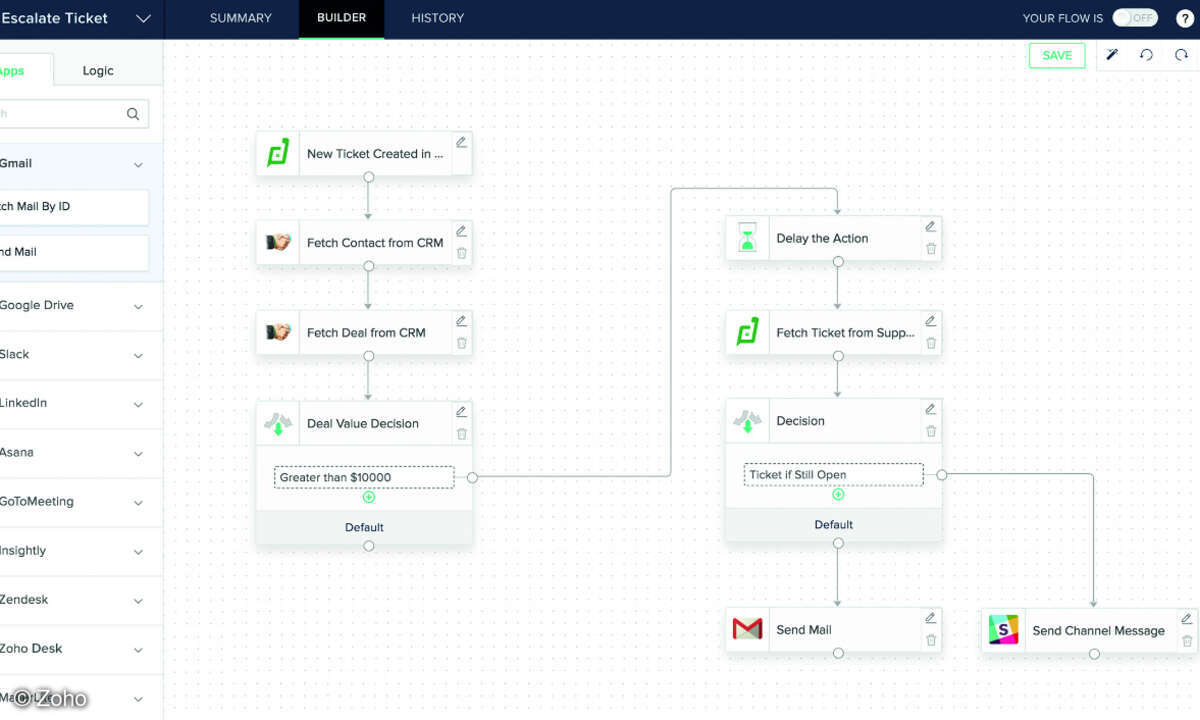Redo the last builder change
Image resolution: width=1200 pixels, height=720 pixels.
1181,55
